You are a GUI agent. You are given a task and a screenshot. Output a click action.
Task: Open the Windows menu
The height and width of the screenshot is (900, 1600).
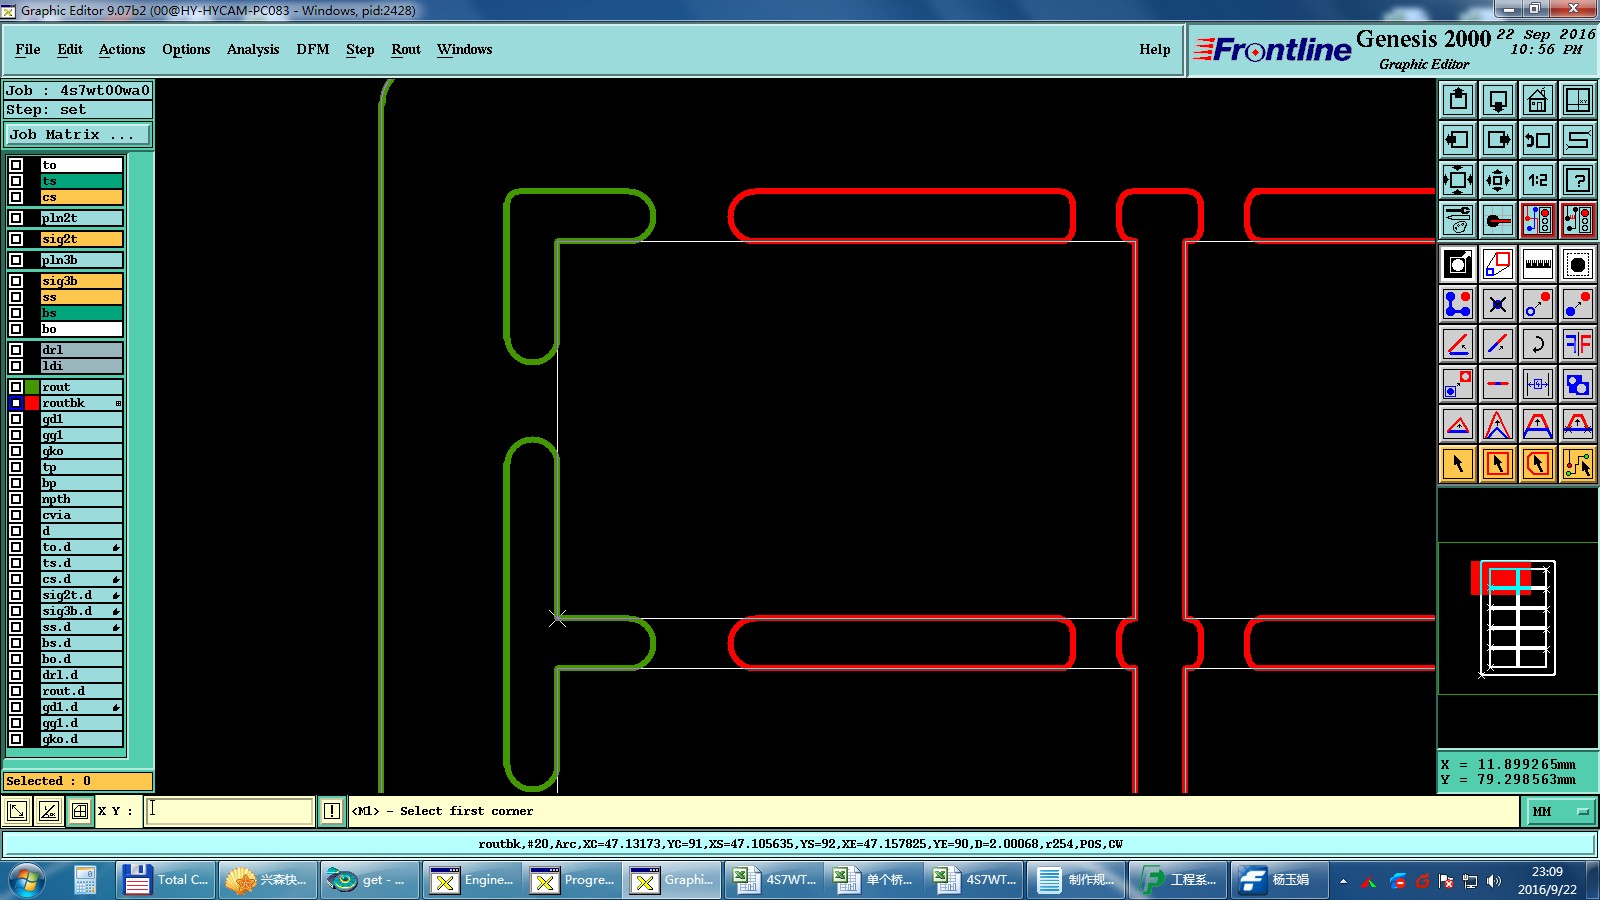(x=464, y=49)
